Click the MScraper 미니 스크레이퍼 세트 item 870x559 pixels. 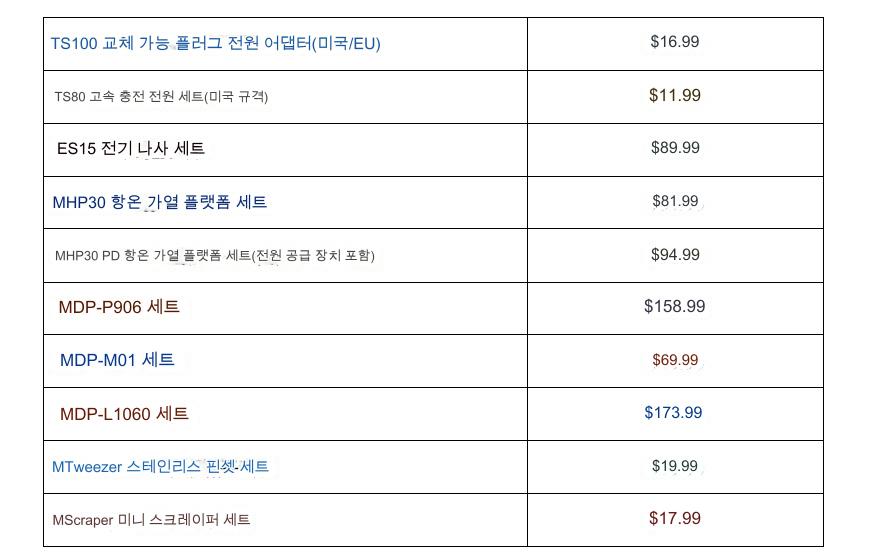pos(151,520)
